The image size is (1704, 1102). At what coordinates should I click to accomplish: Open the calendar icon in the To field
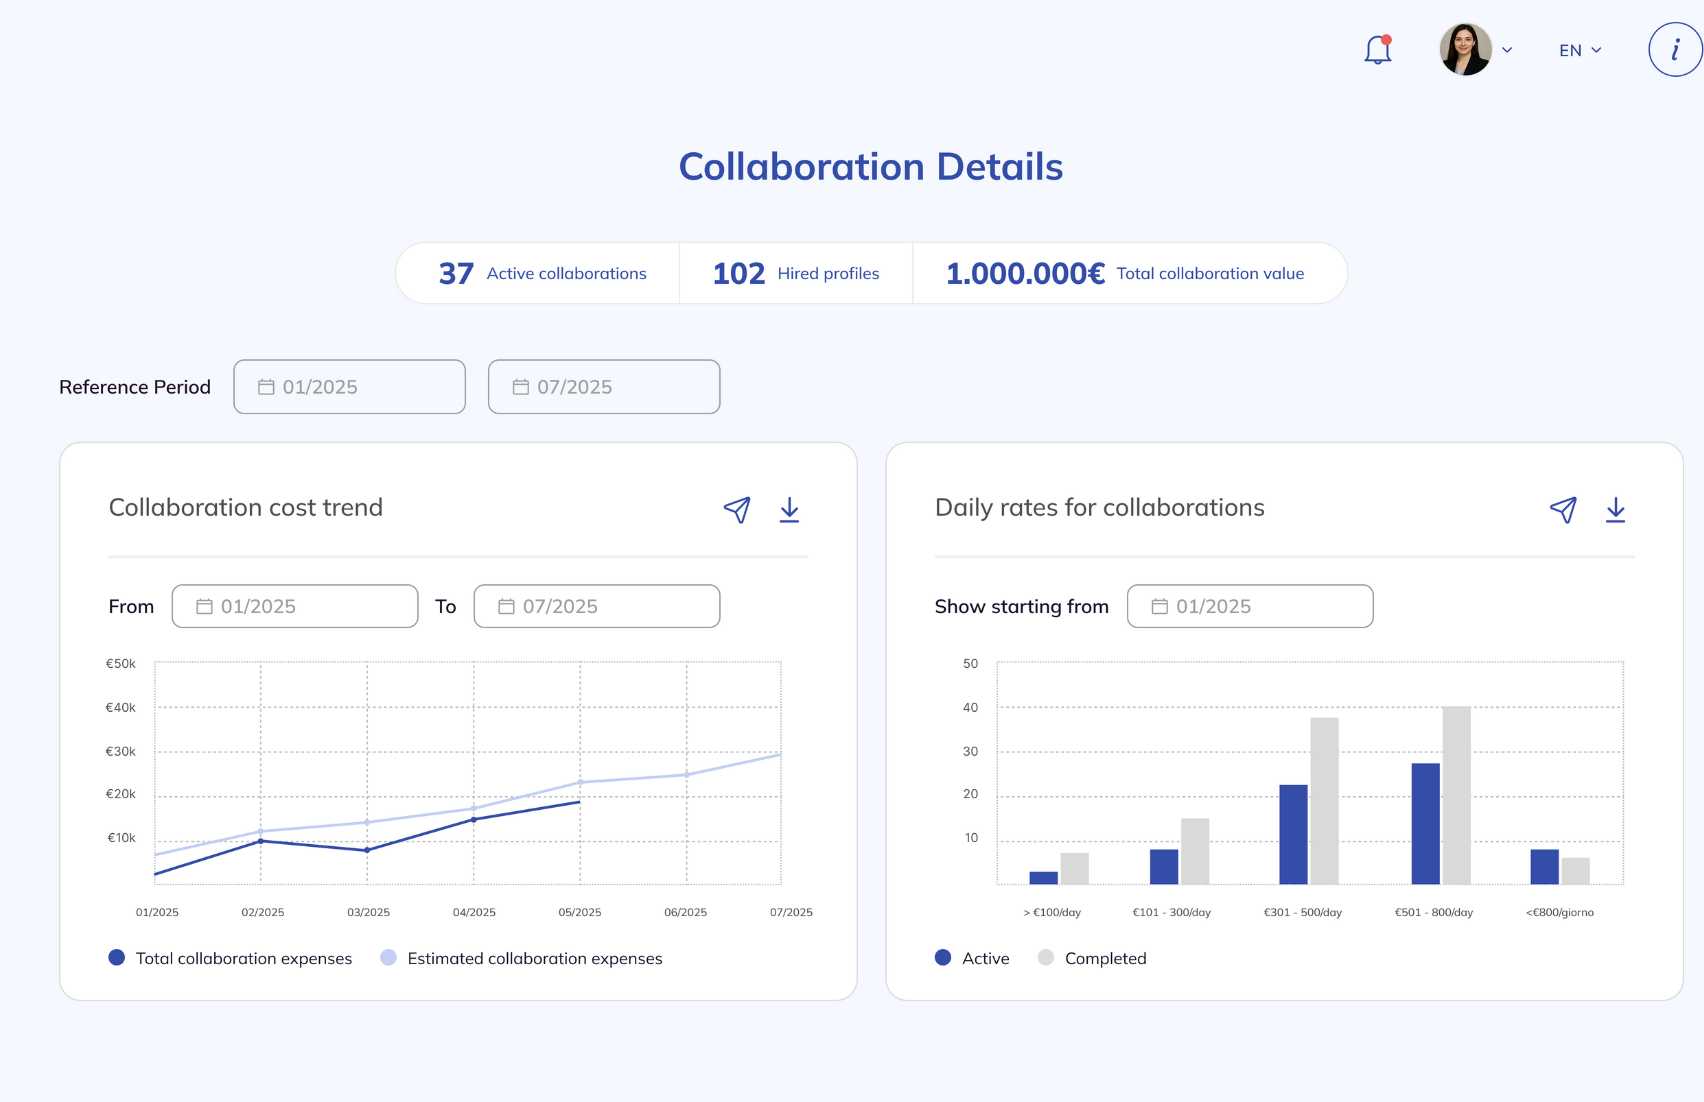coord(505,605)
